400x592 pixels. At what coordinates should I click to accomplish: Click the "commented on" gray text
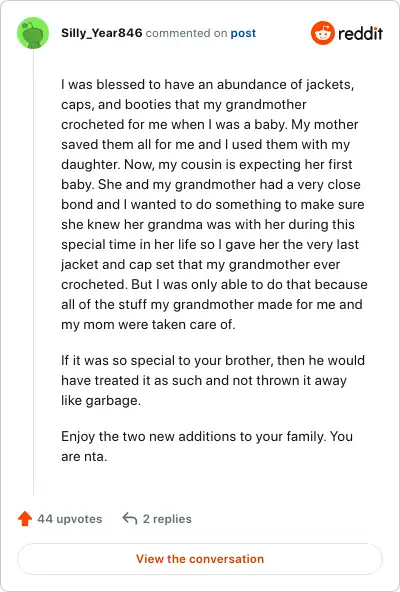[186, 33]
